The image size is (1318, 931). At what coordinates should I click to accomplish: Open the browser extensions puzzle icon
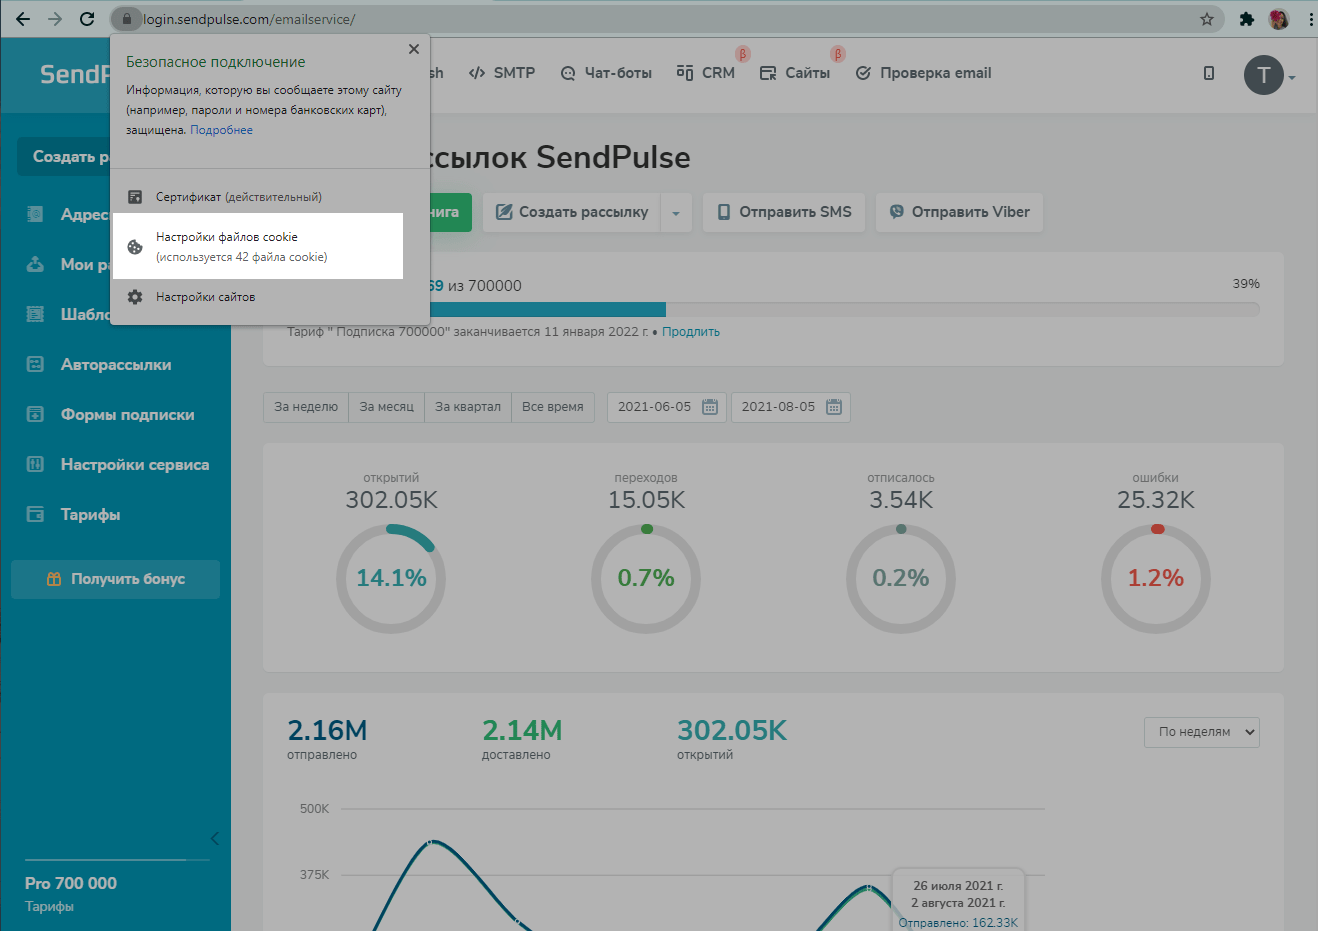(x=1246, y=19)
